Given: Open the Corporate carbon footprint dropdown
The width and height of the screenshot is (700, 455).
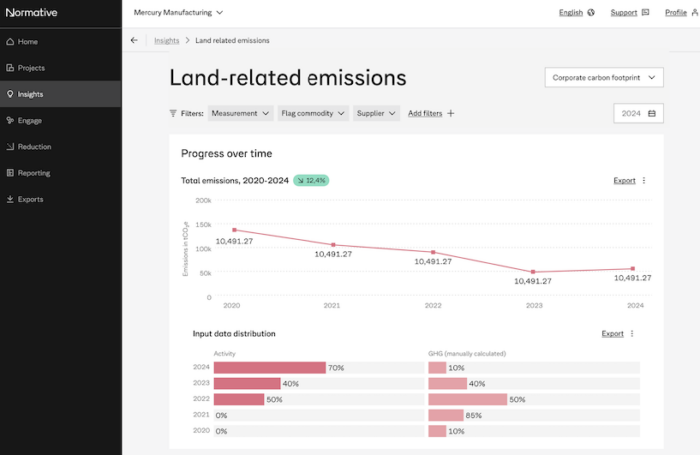Looking at the screenshot, I should [604, 78].
